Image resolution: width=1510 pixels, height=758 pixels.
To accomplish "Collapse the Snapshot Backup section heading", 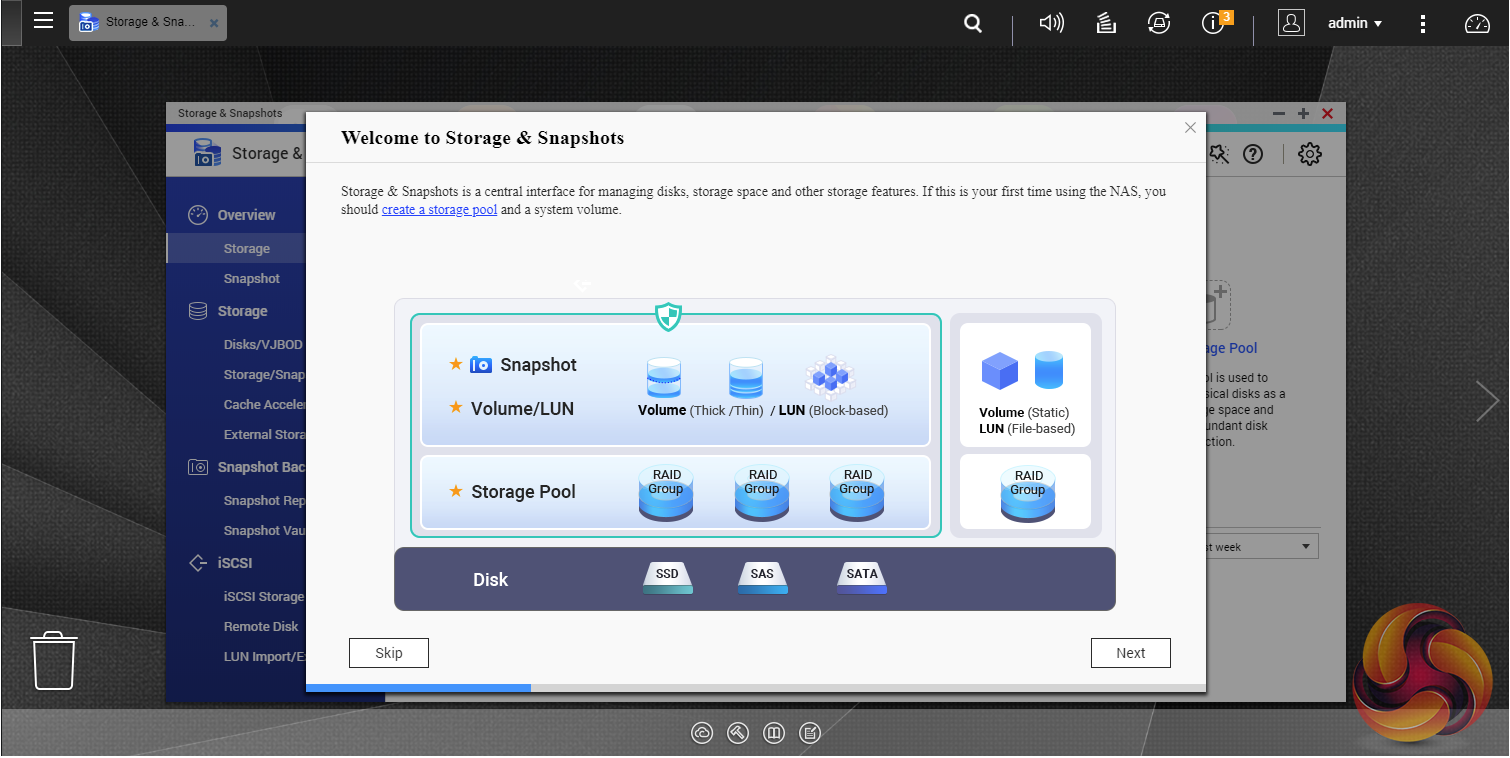I will pyautogui.click(x=260, y=467).
